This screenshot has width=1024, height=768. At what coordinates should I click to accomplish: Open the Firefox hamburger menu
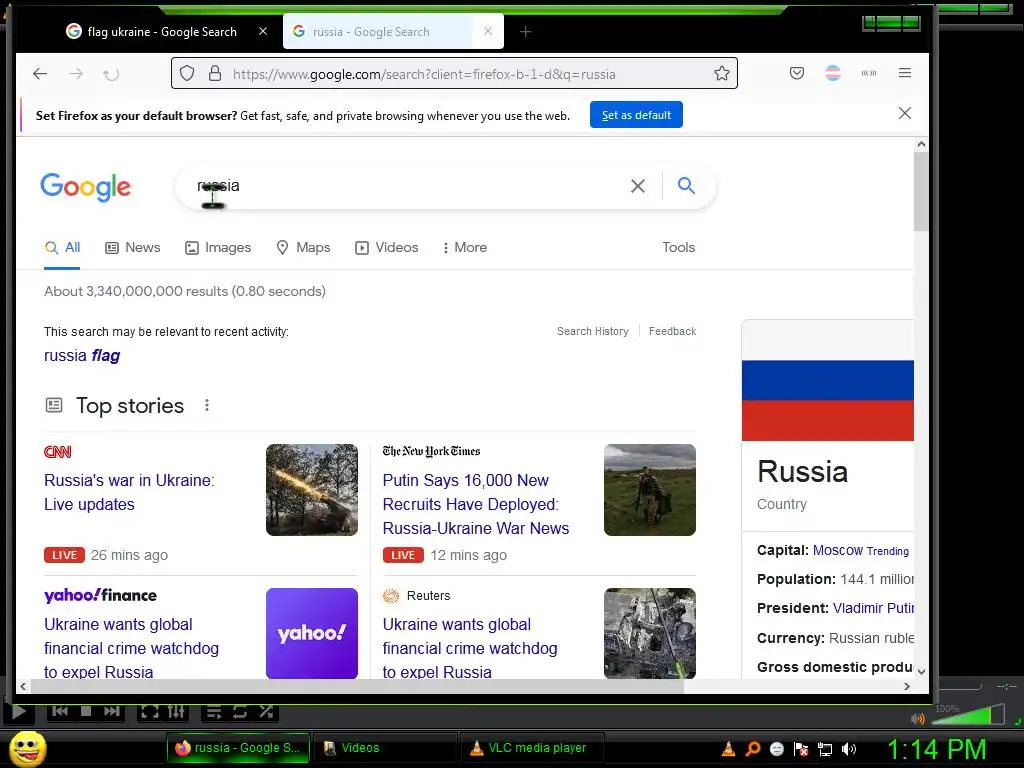tap(904, 73)
